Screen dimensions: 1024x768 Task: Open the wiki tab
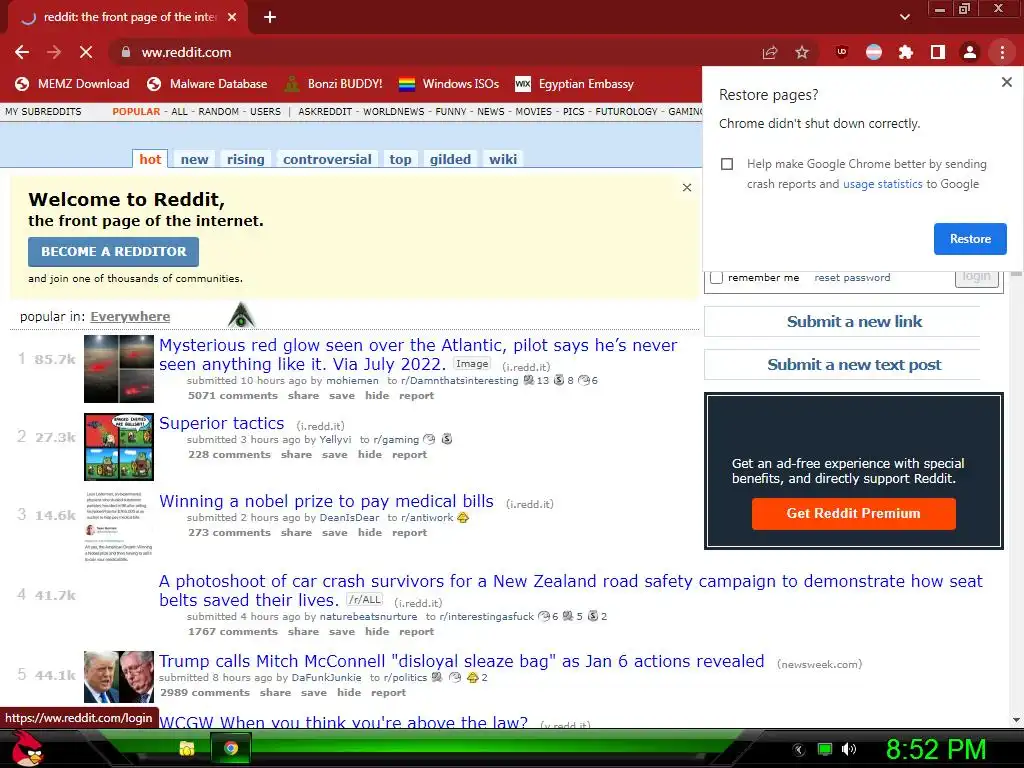[503, 159]
